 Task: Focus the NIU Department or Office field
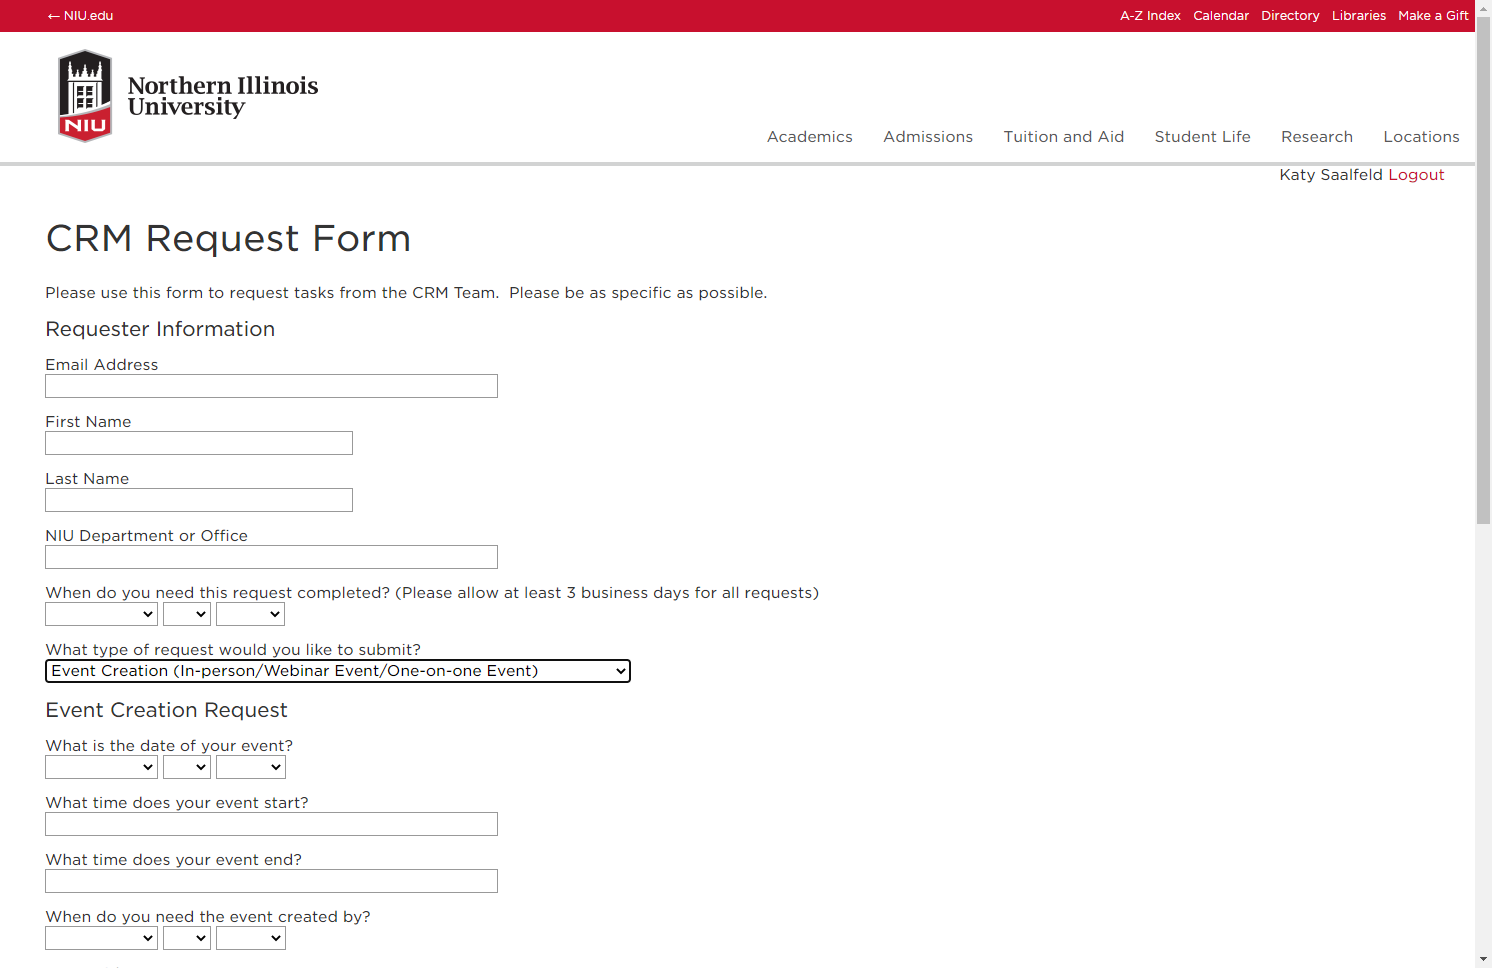pyautogui.click(x=271, y=557)
